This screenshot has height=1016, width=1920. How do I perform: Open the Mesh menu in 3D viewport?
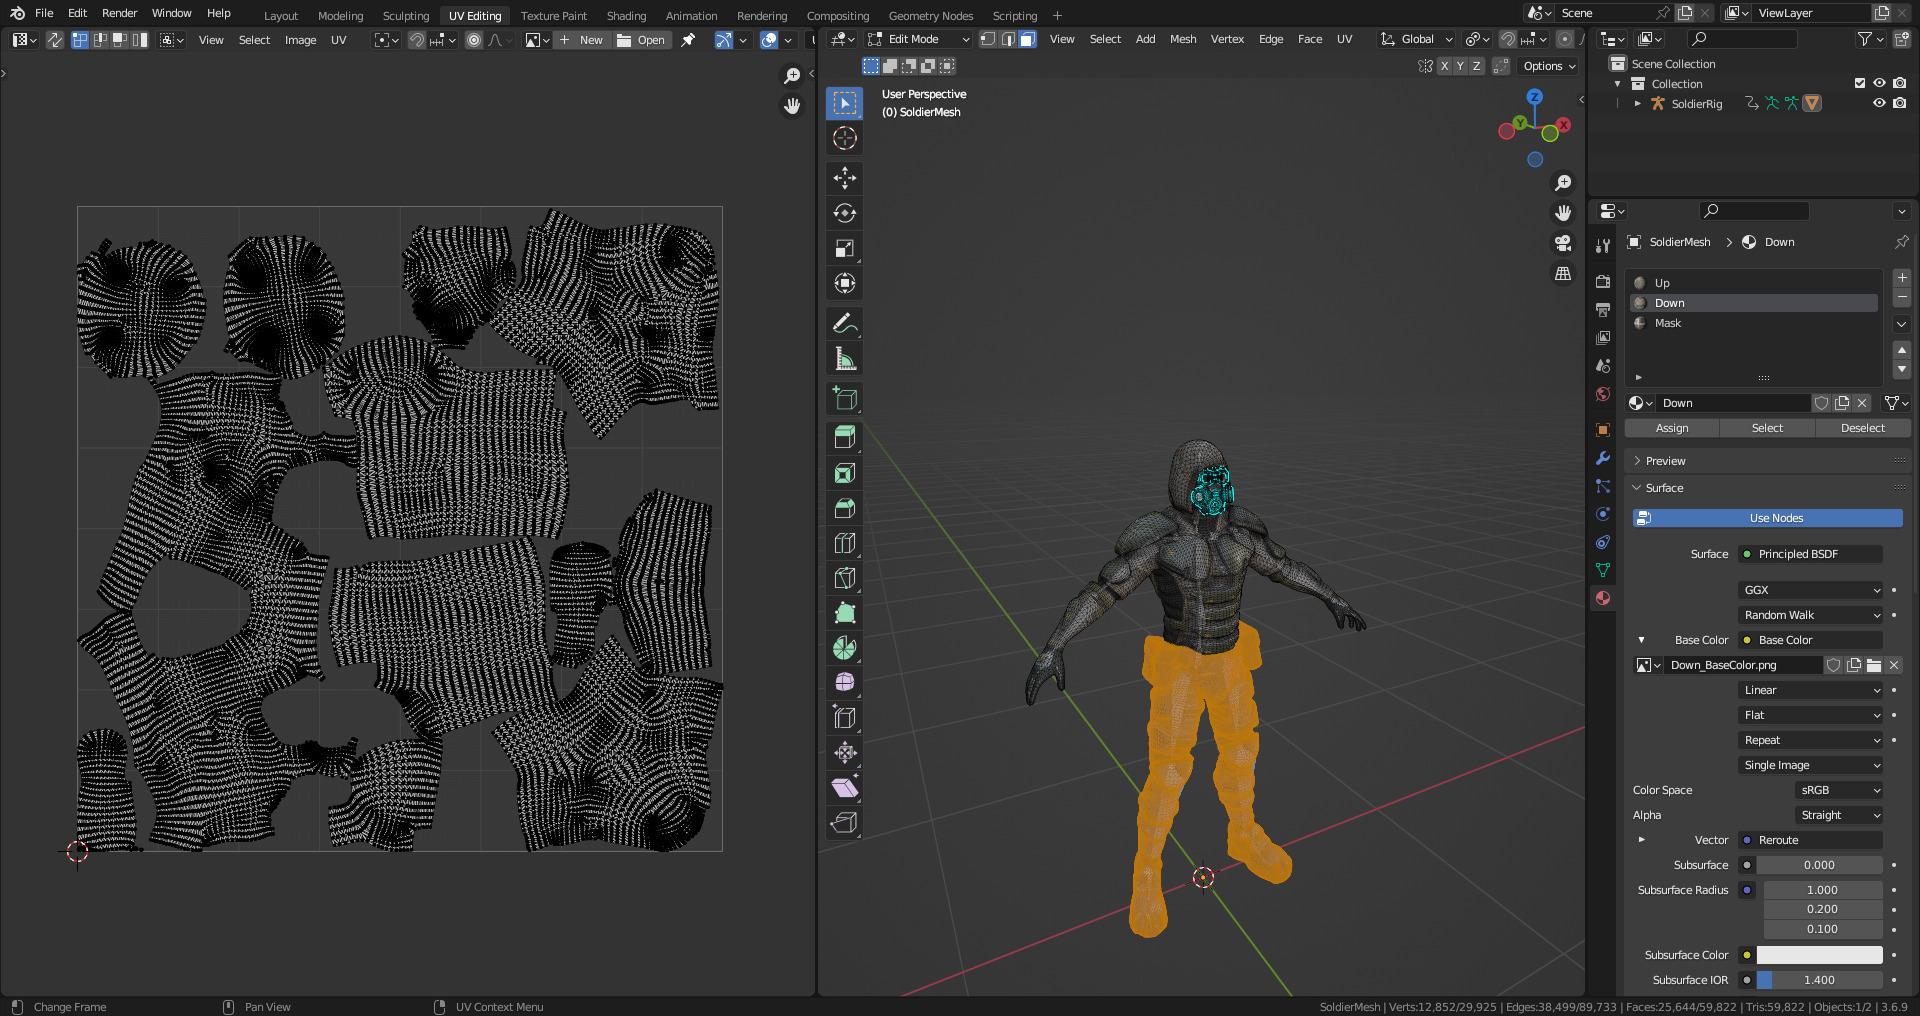[1183, 39]
